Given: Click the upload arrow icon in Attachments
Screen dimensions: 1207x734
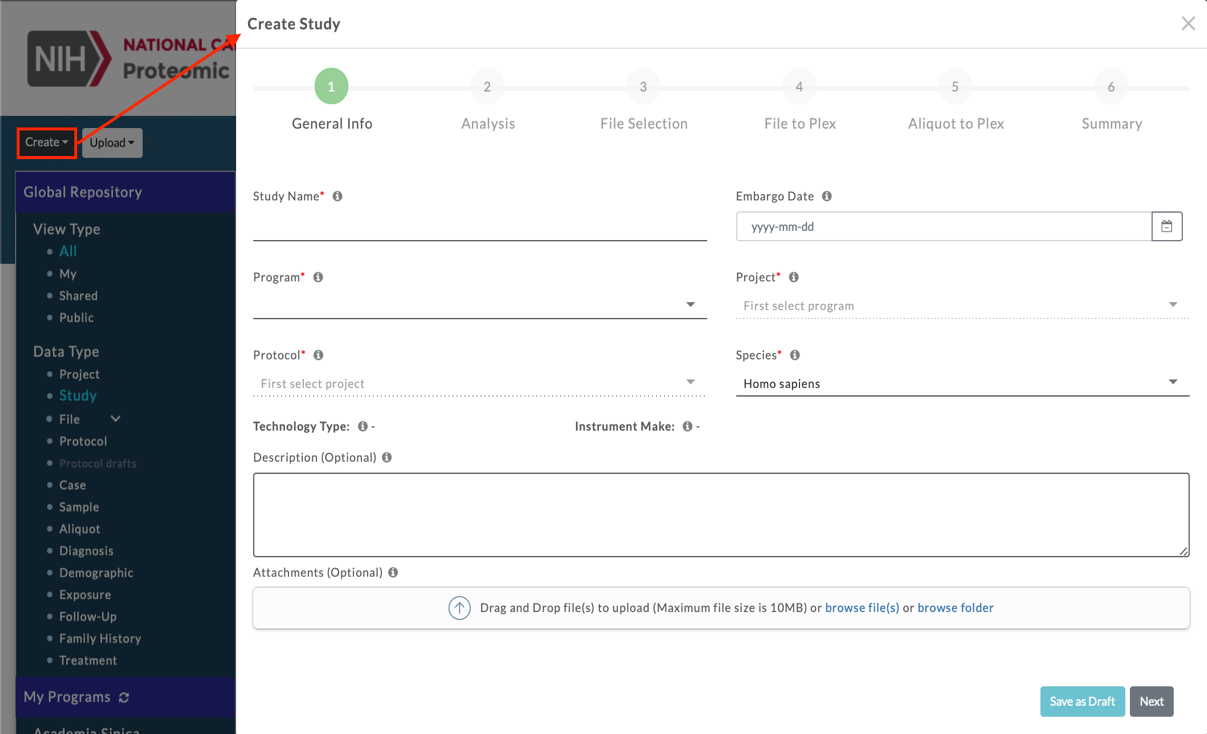Looking at the screenshot, I should pos(459,608).
